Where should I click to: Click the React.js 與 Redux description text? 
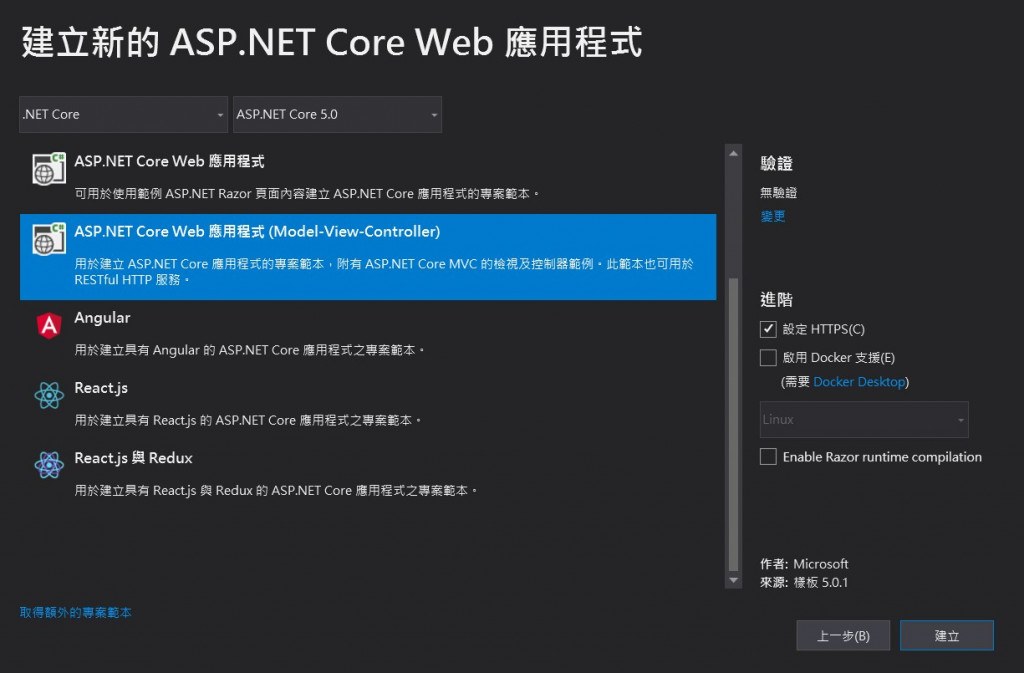coord(276,490)
